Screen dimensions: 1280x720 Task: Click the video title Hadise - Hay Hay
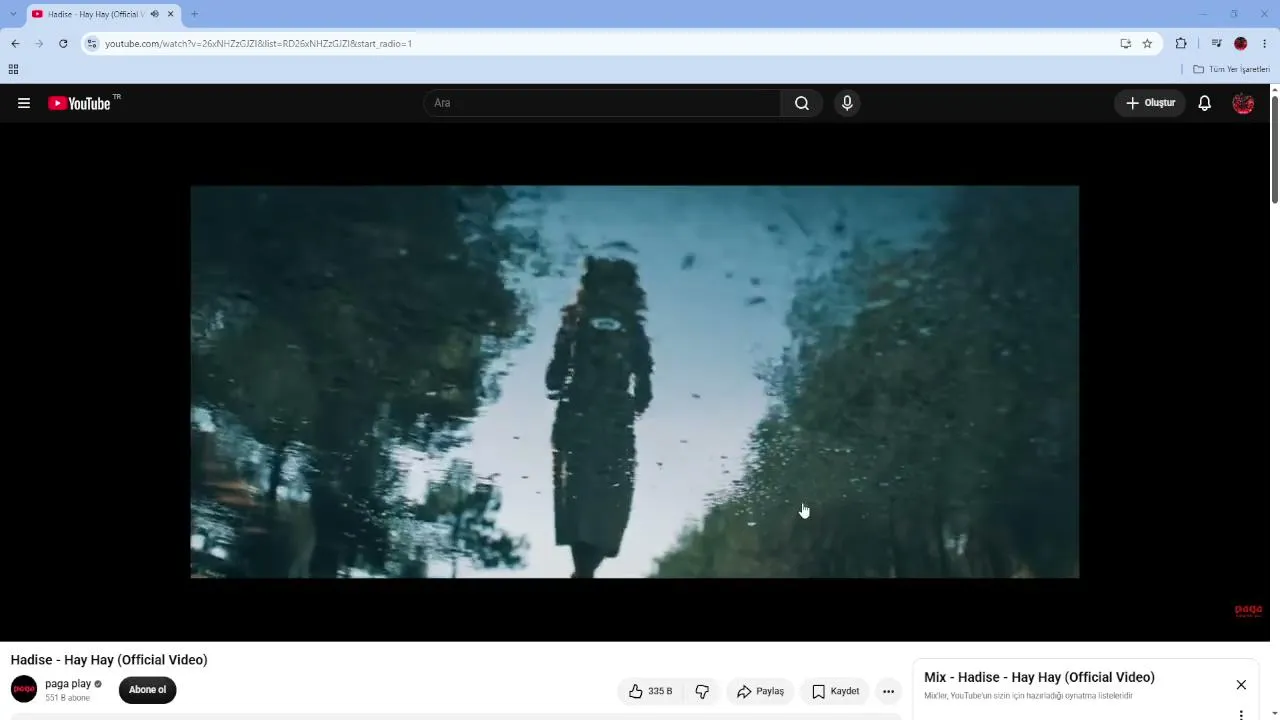click(109, 660)
